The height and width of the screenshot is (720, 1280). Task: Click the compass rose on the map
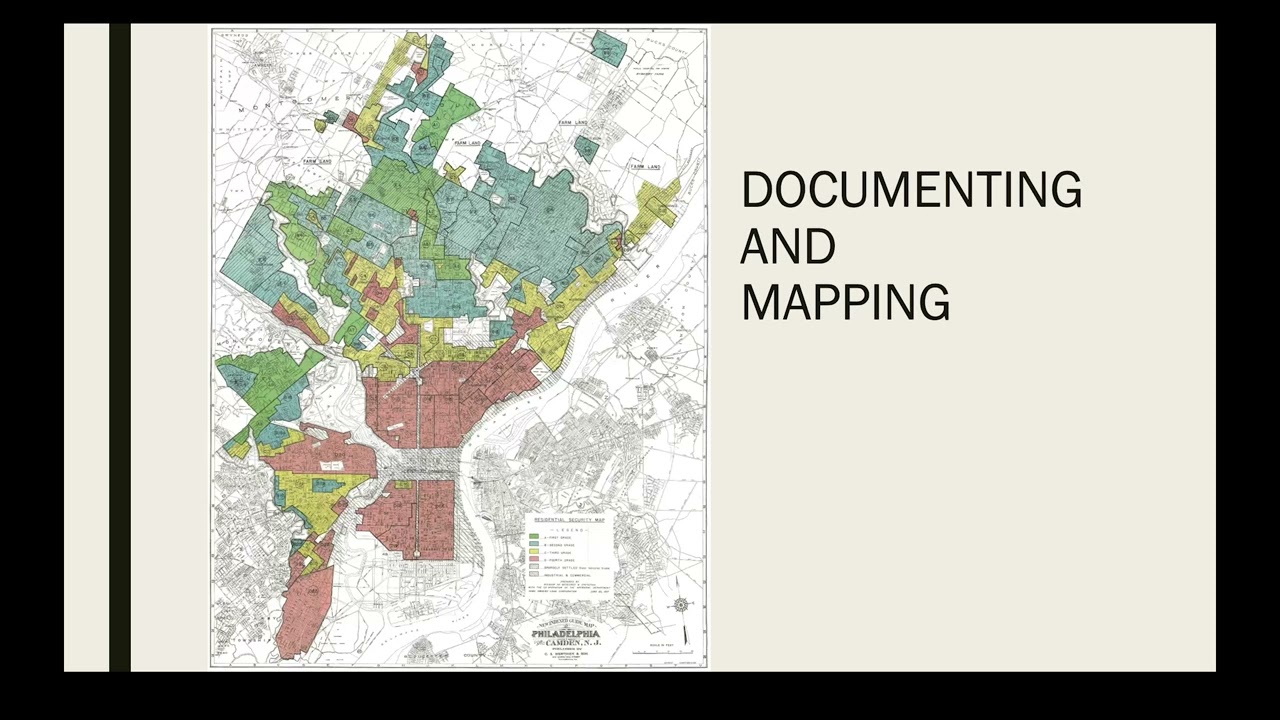pyautogui.click(x=681, y=604)
